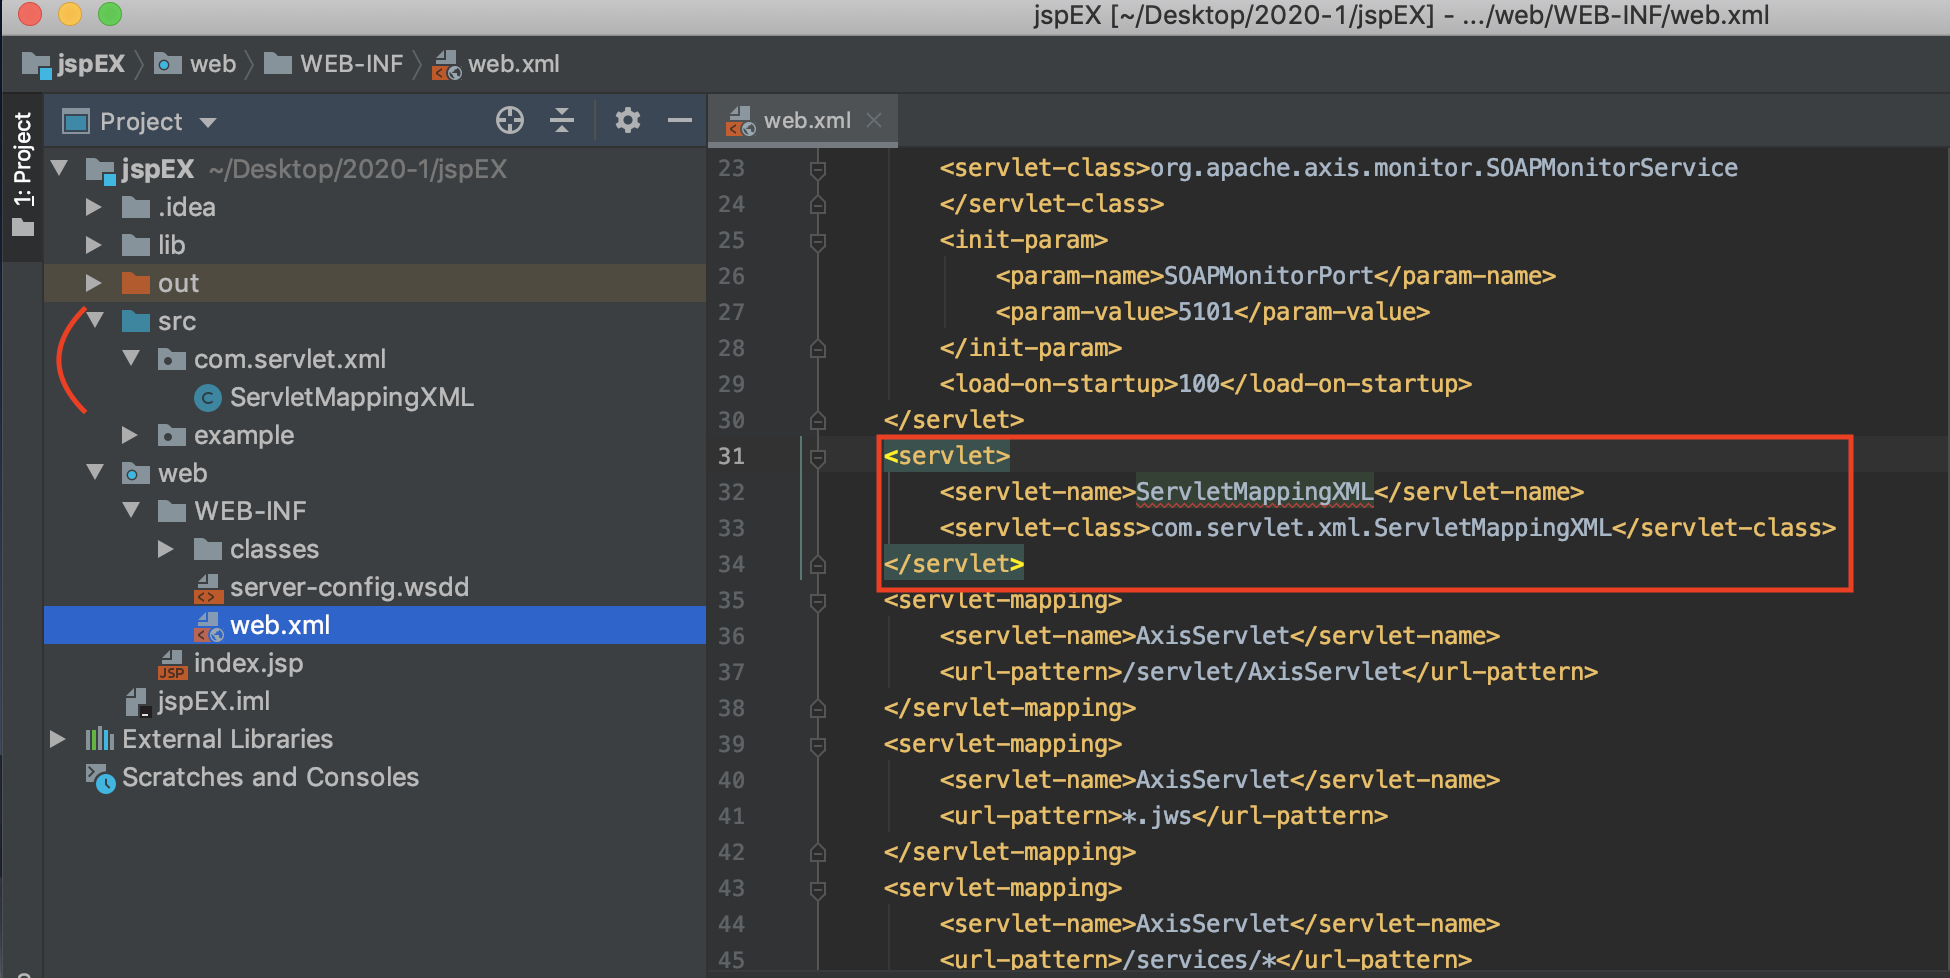Click the lib folder icon

click(135, 245)
